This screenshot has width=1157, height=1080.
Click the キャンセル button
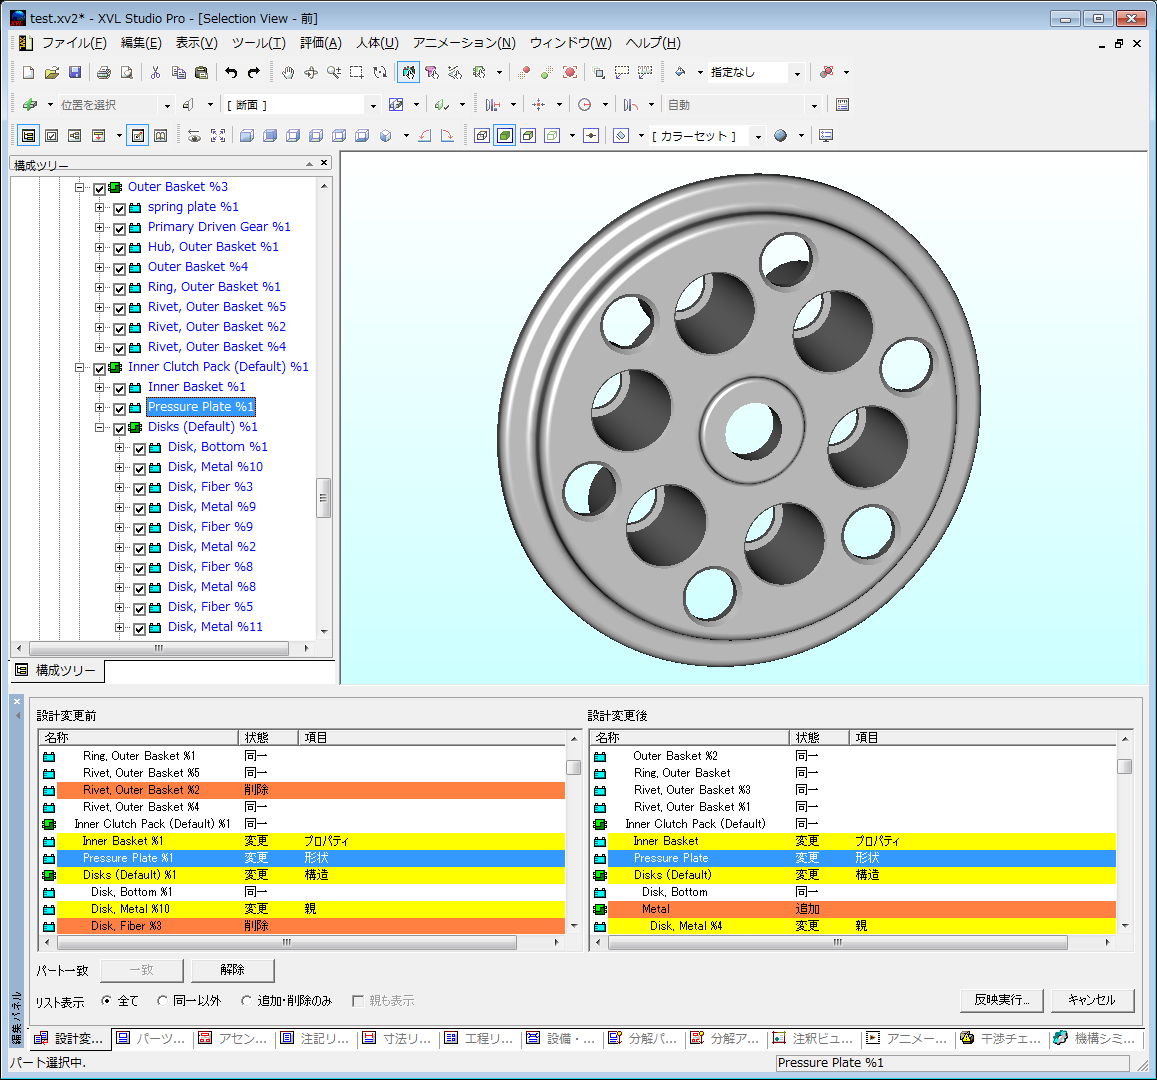coord(1092,1000)
